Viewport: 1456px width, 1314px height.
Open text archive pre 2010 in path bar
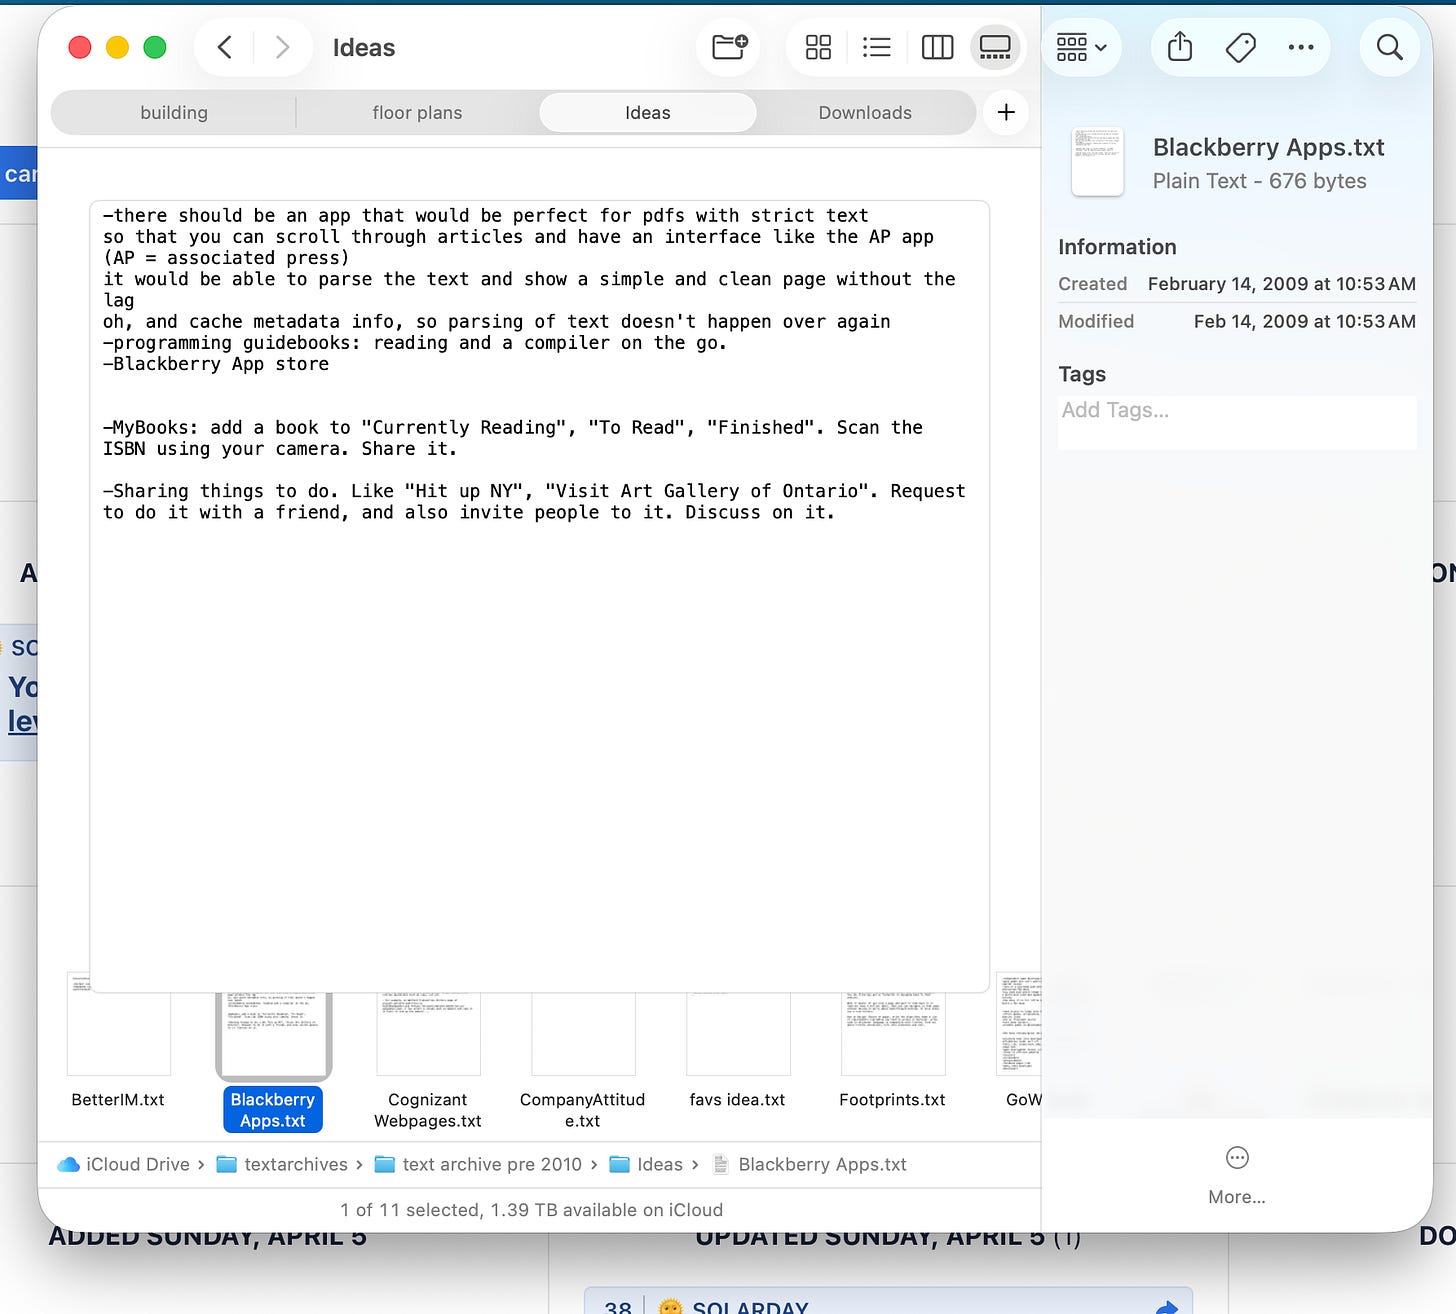click(x=478, y=1164)
